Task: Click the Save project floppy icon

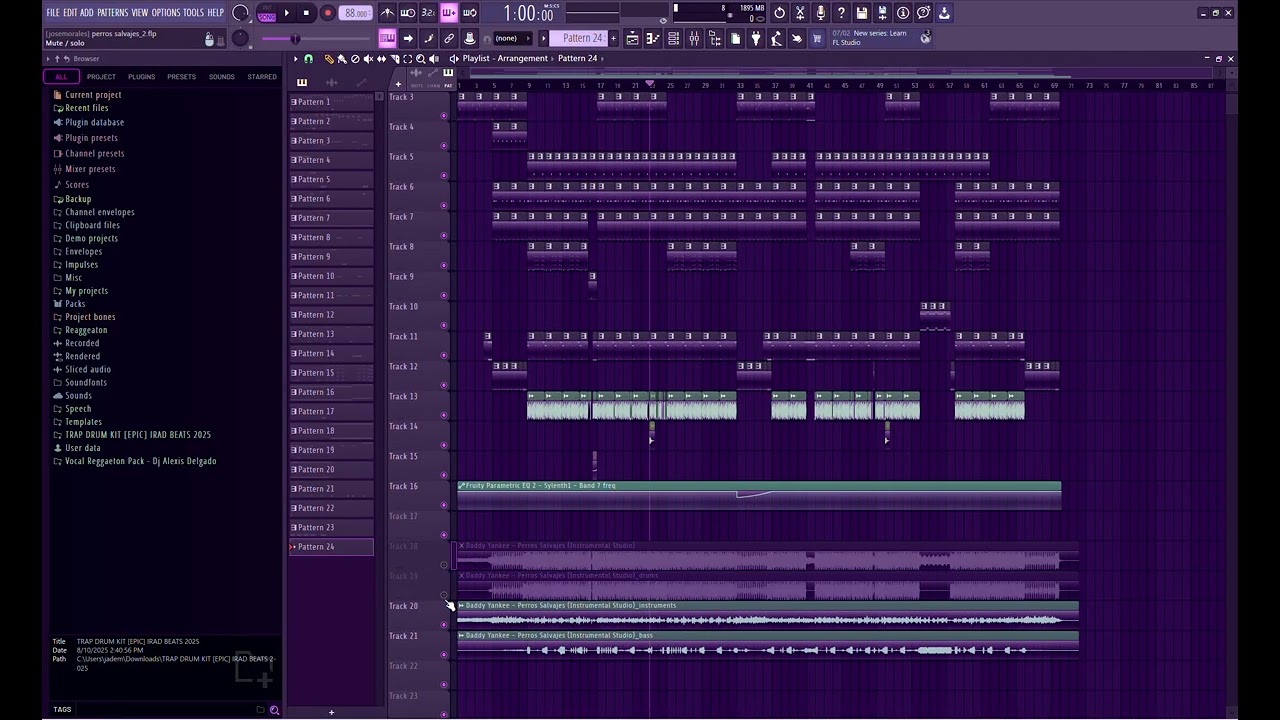Action: pos(862,13)
